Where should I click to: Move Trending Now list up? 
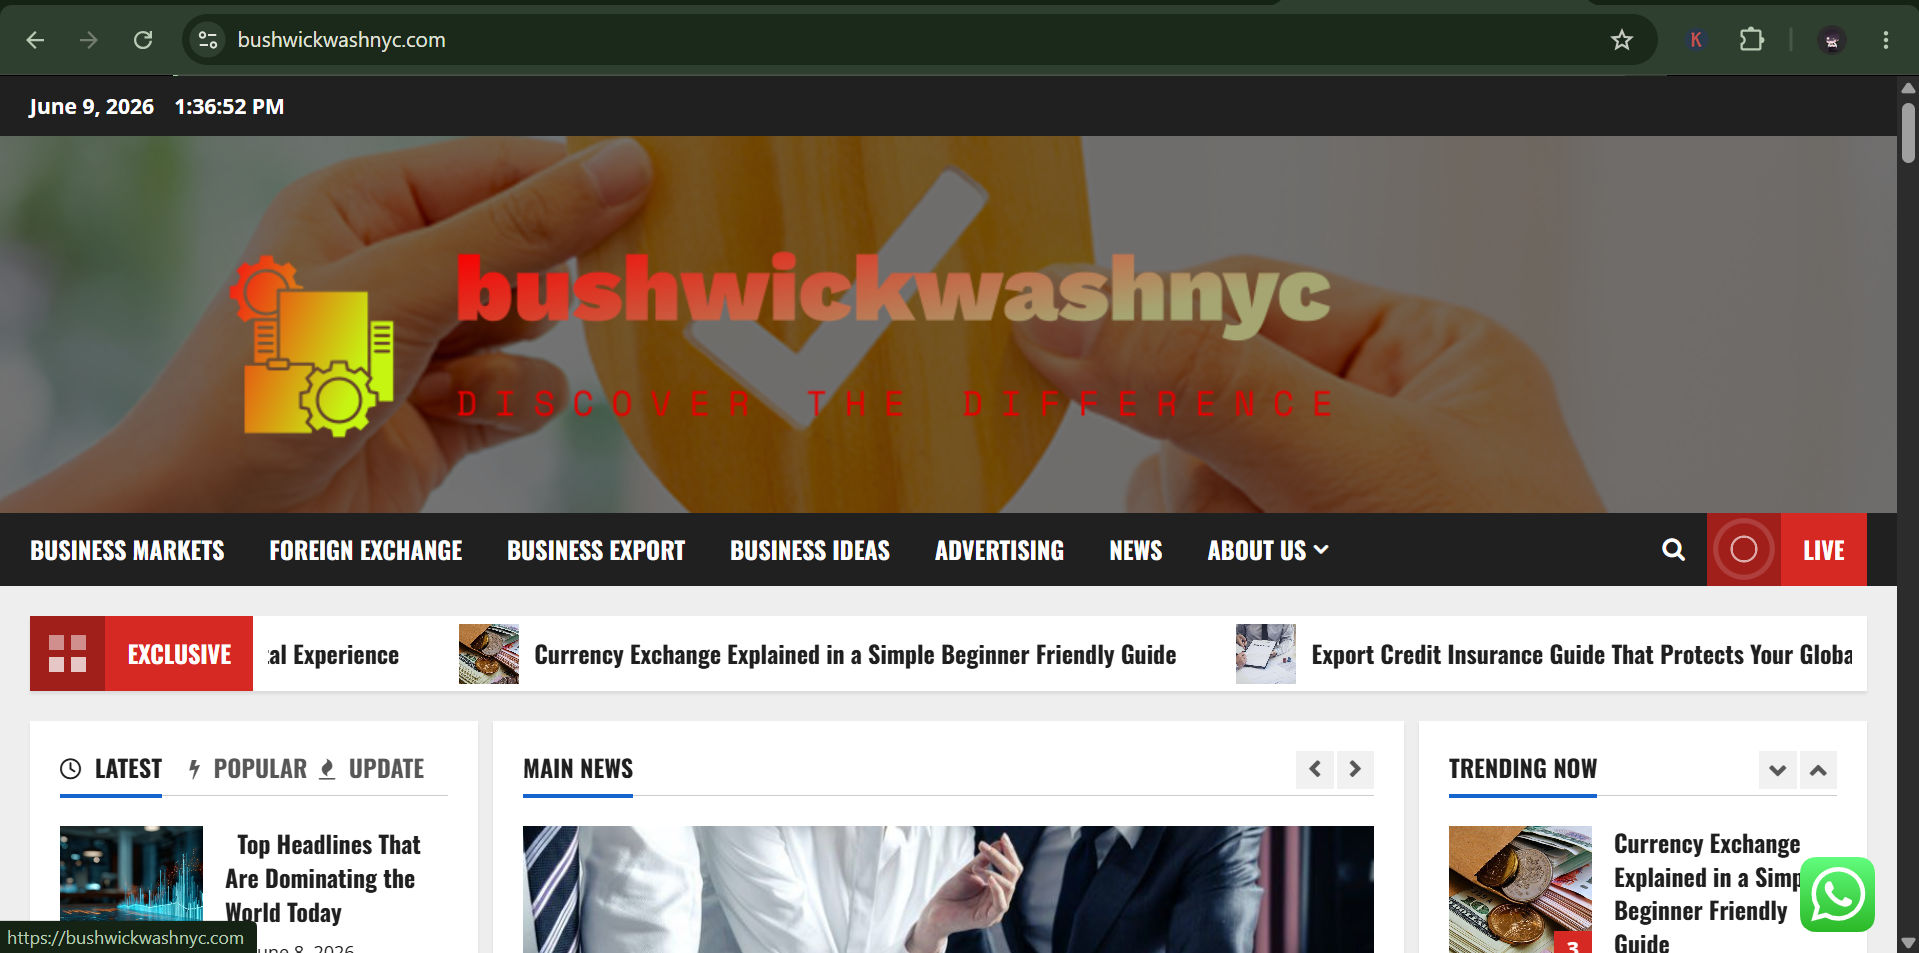click(1818, 770)
